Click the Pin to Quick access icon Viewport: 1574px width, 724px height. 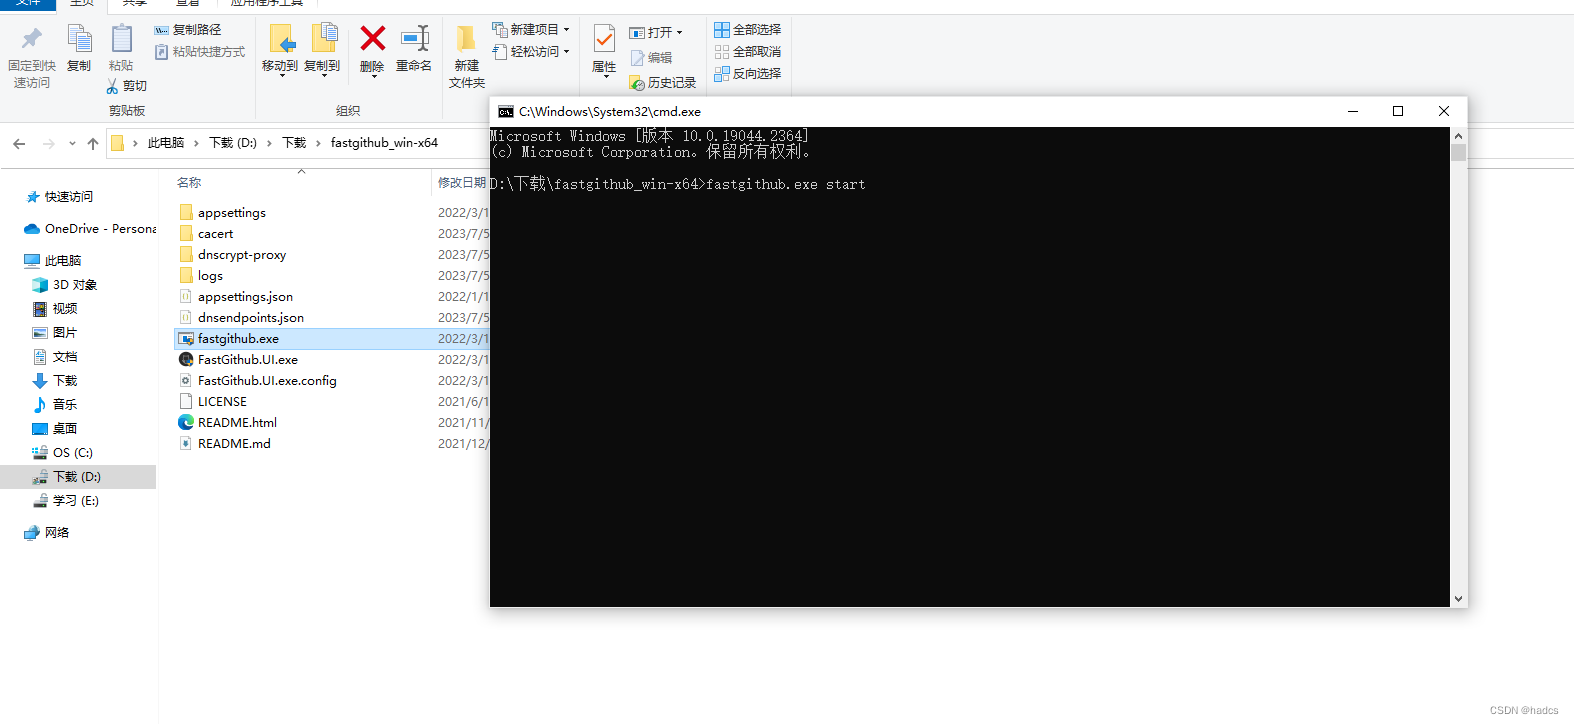click(32, 39)
